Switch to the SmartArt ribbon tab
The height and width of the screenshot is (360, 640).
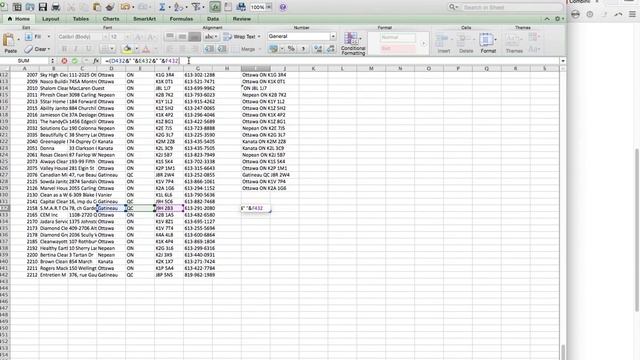[144, 19]
